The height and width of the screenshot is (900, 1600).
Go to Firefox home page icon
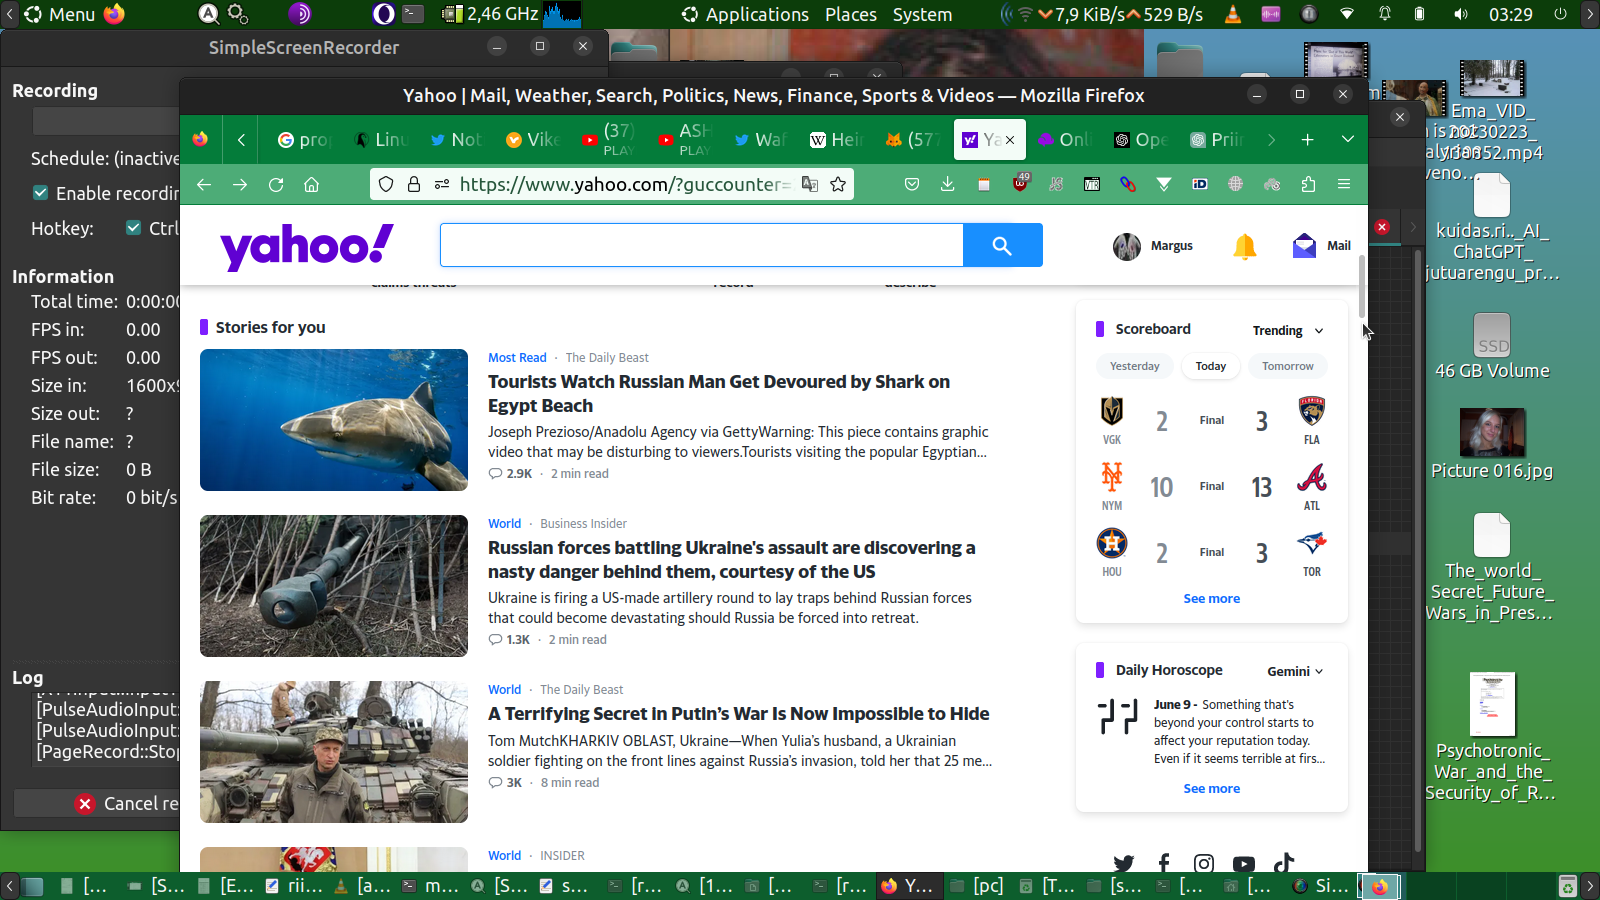tap(312, 184)
